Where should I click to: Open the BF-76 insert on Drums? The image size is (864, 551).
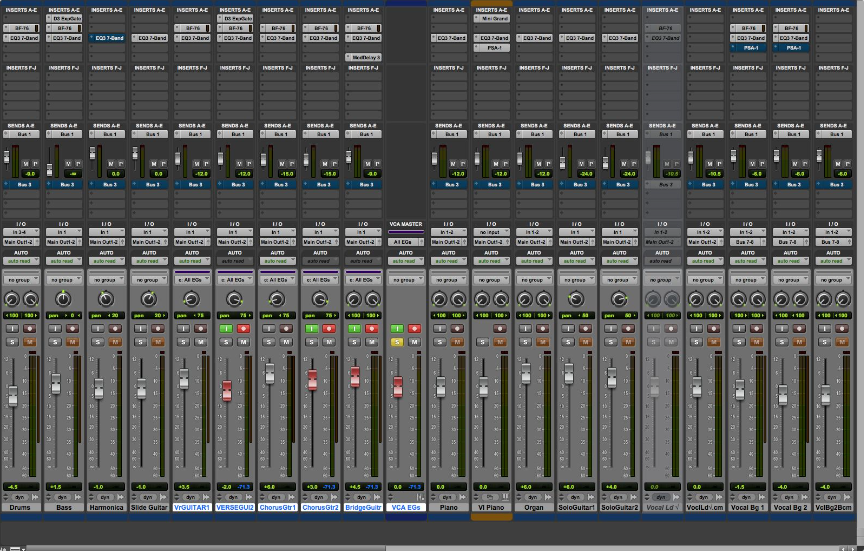pos(21,28)
